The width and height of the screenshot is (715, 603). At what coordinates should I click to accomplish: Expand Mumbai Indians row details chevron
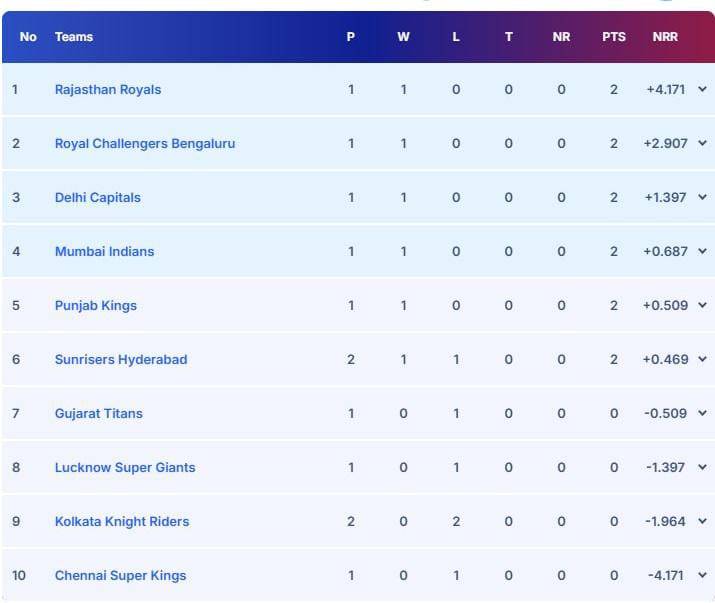point(702,251)
